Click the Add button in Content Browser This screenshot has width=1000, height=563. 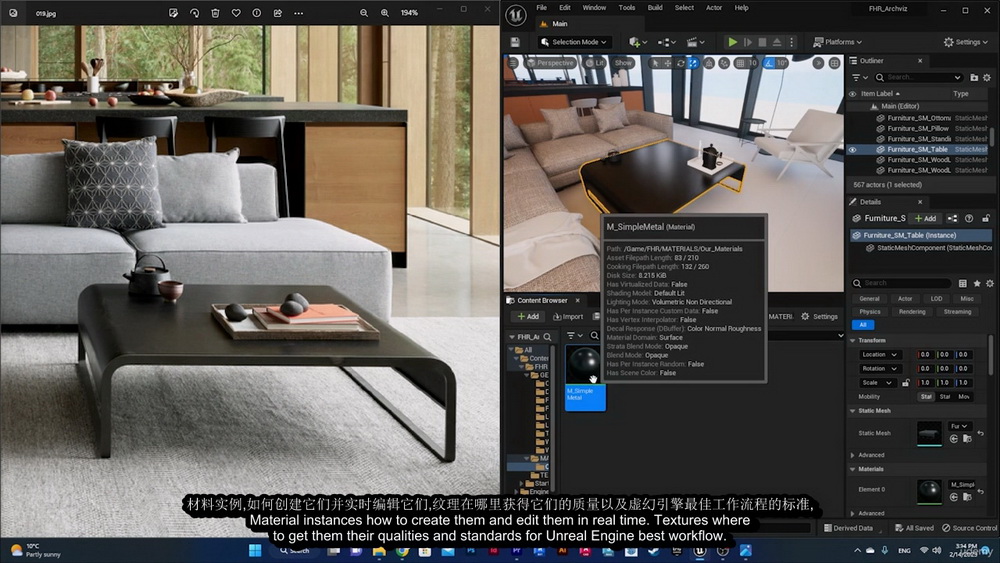tap(528, 316)
